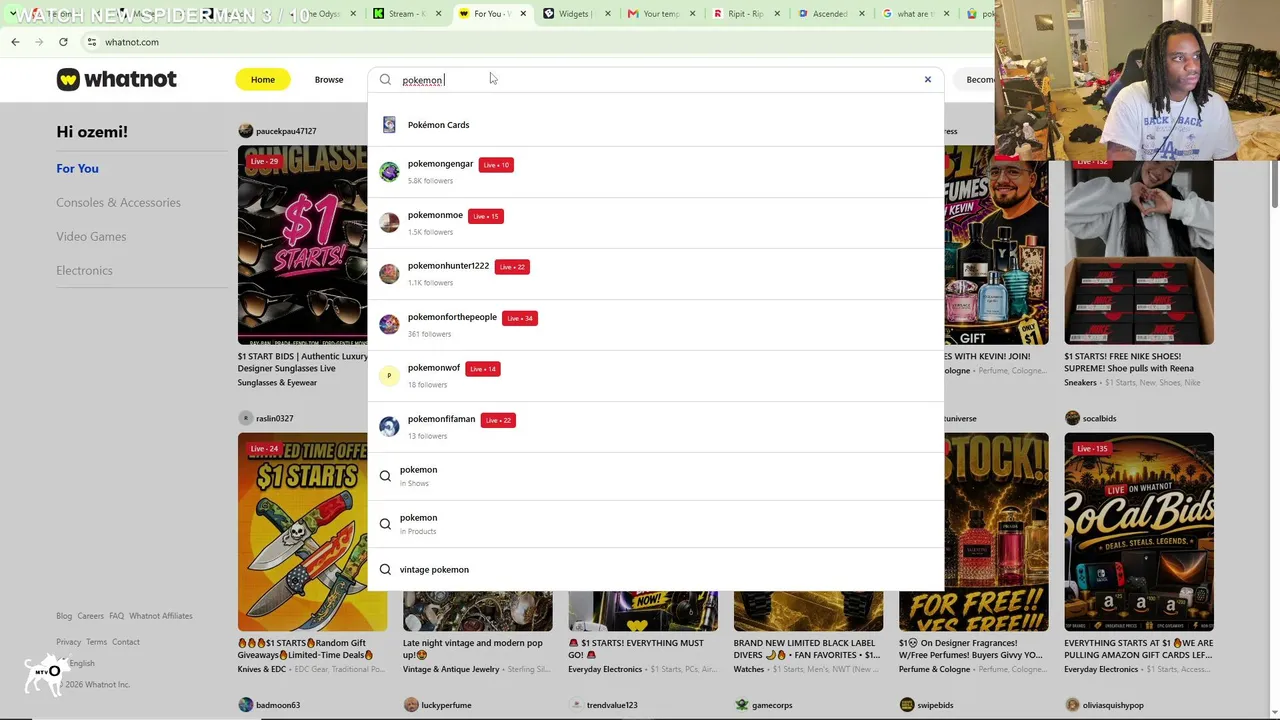Select the vintage pokemon search suggestion
1280x720 pixels.
[x=656, y=570]
